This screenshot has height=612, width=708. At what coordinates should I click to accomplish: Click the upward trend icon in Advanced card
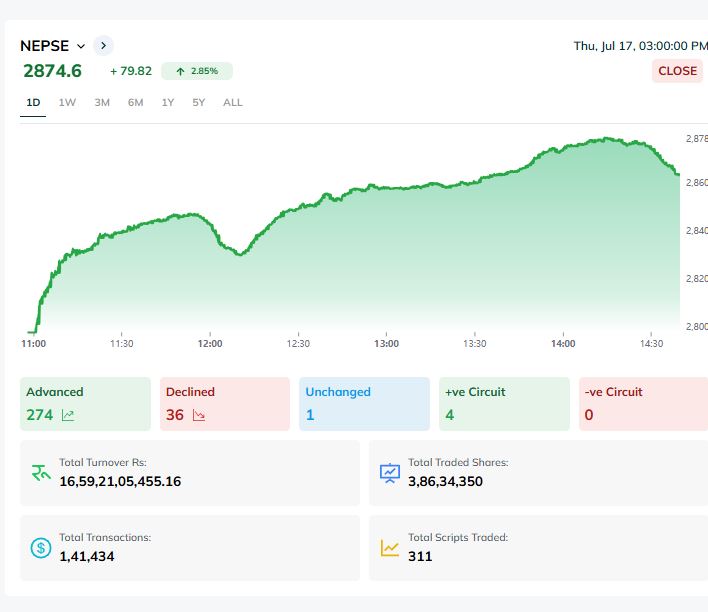coord(68,415)
